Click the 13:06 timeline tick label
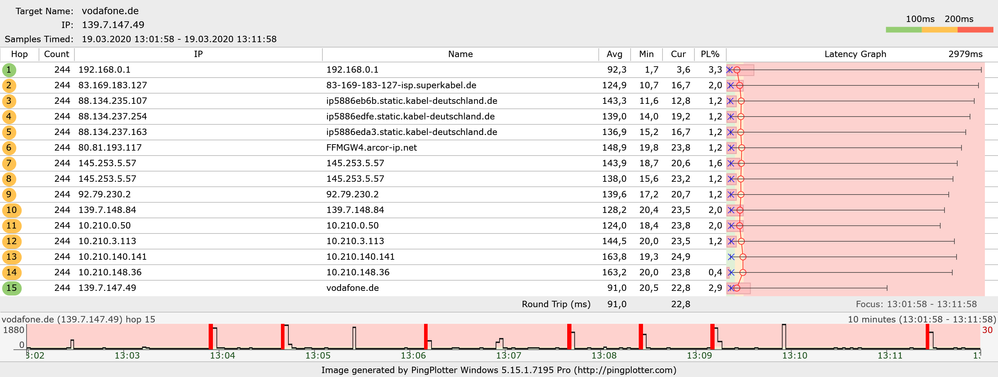This screenshot has width=998, height=377. [x=414, y=355]
